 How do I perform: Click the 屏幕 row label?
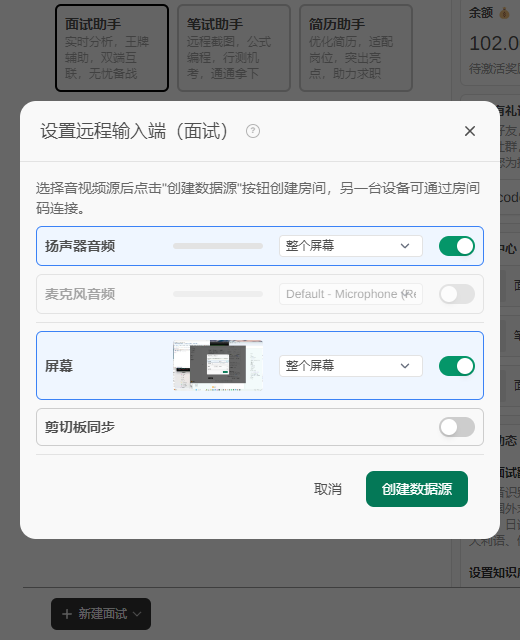coord(59,366)
